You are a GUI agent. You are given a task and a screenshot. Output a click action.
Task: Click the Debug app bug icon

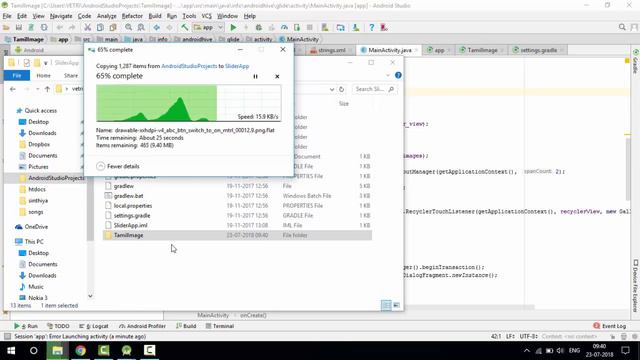258,27
